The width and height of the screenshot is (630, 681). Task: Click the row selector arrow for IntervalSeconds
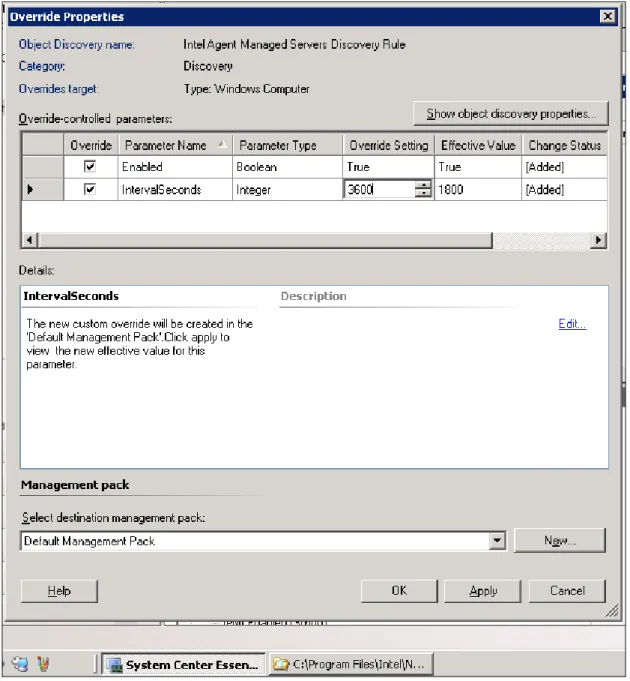tap(43, 190)
